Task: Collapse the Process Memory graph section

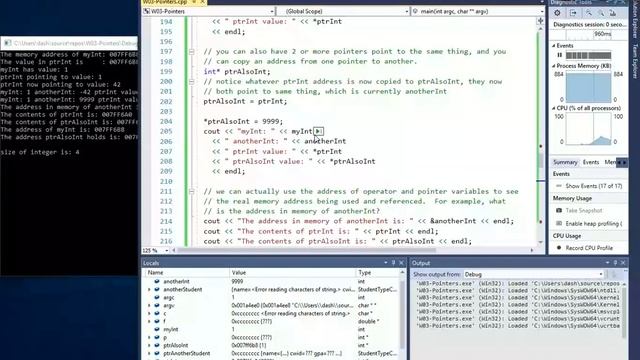Action: [554, 66]
